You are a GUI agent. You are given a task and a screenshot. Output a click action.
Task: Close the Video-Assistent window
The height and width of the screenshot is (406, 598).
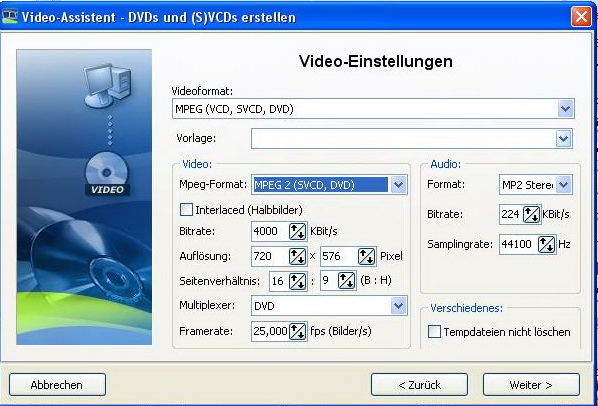pos(581,17)
